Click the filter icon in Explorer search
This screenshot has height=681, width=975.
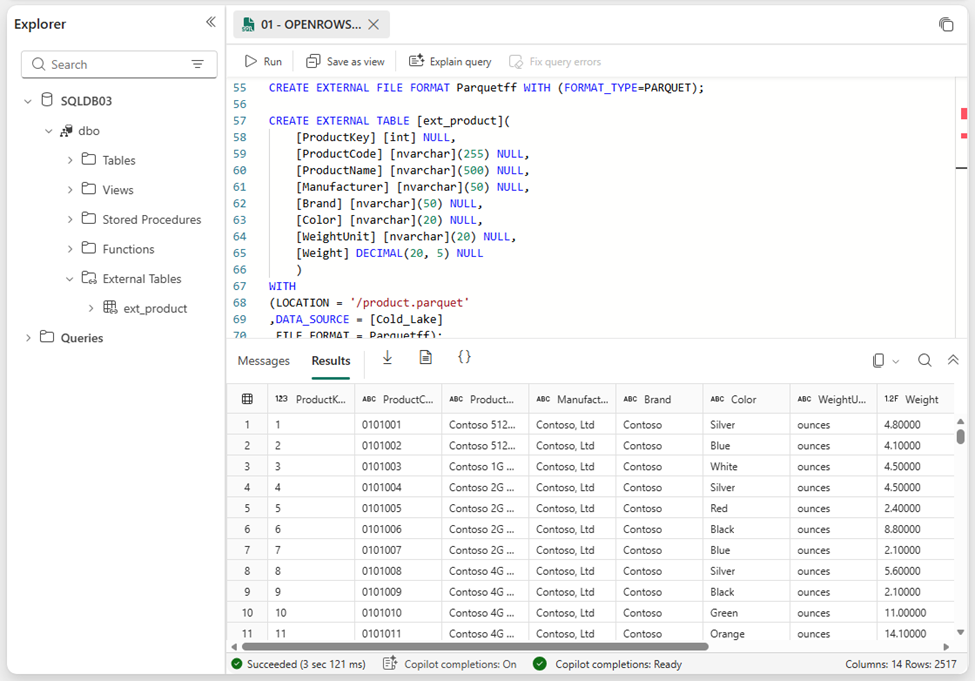click(199, 64)
